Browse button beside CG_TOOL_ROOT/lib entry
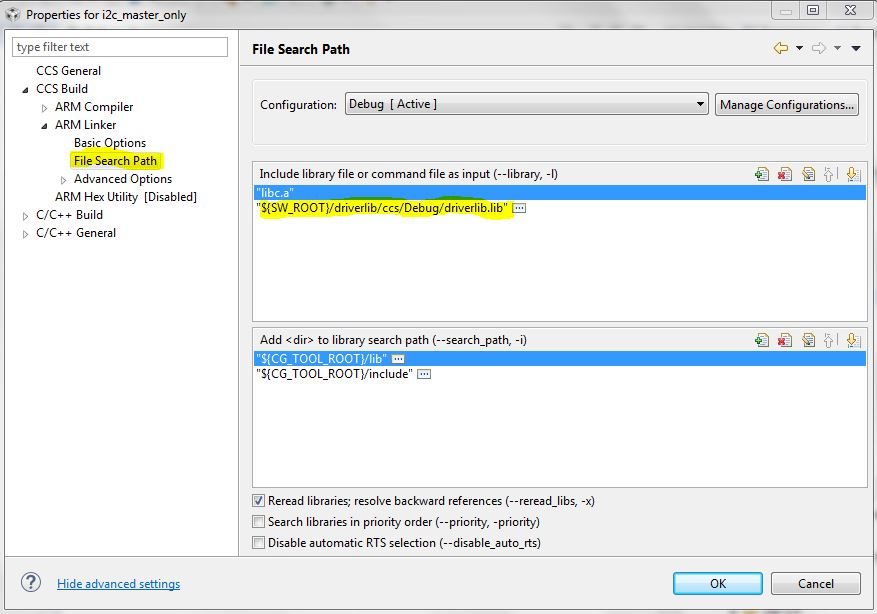Screen dimensions: 877x614 tap(398, 358)
